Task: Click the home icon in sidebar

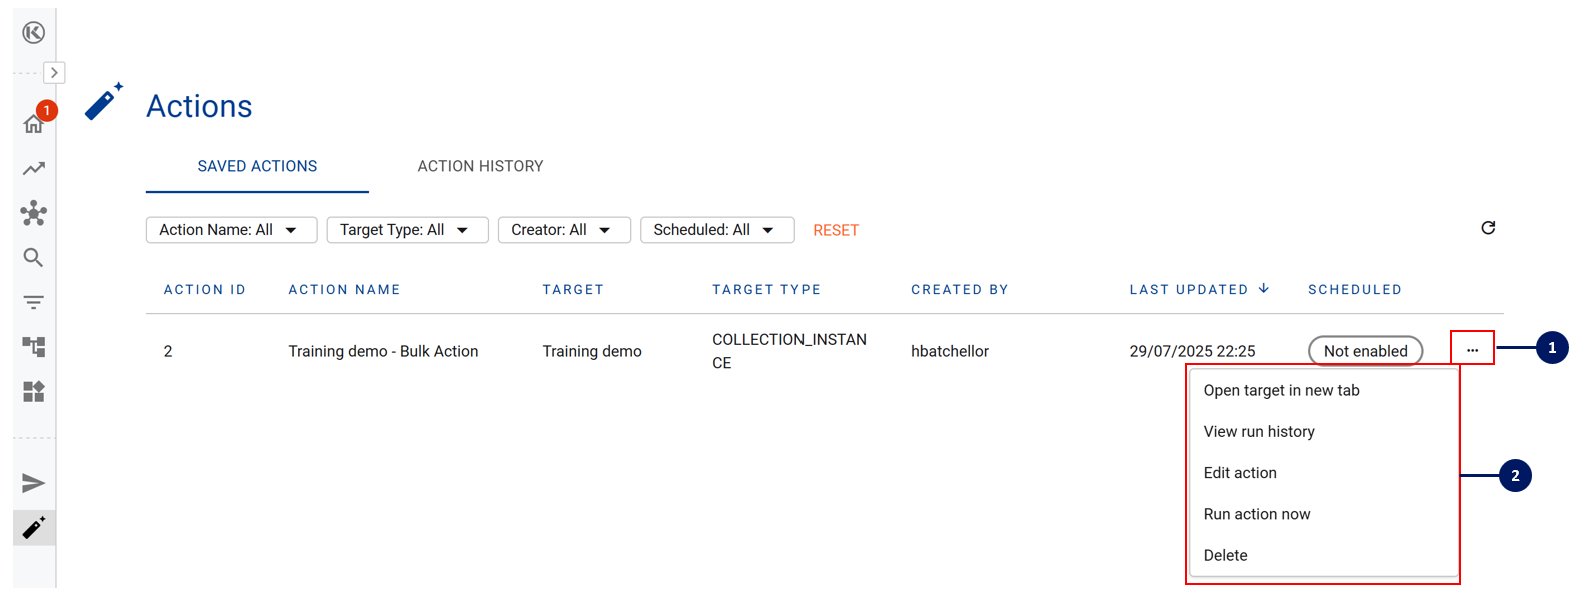Action: click(33, 125)
